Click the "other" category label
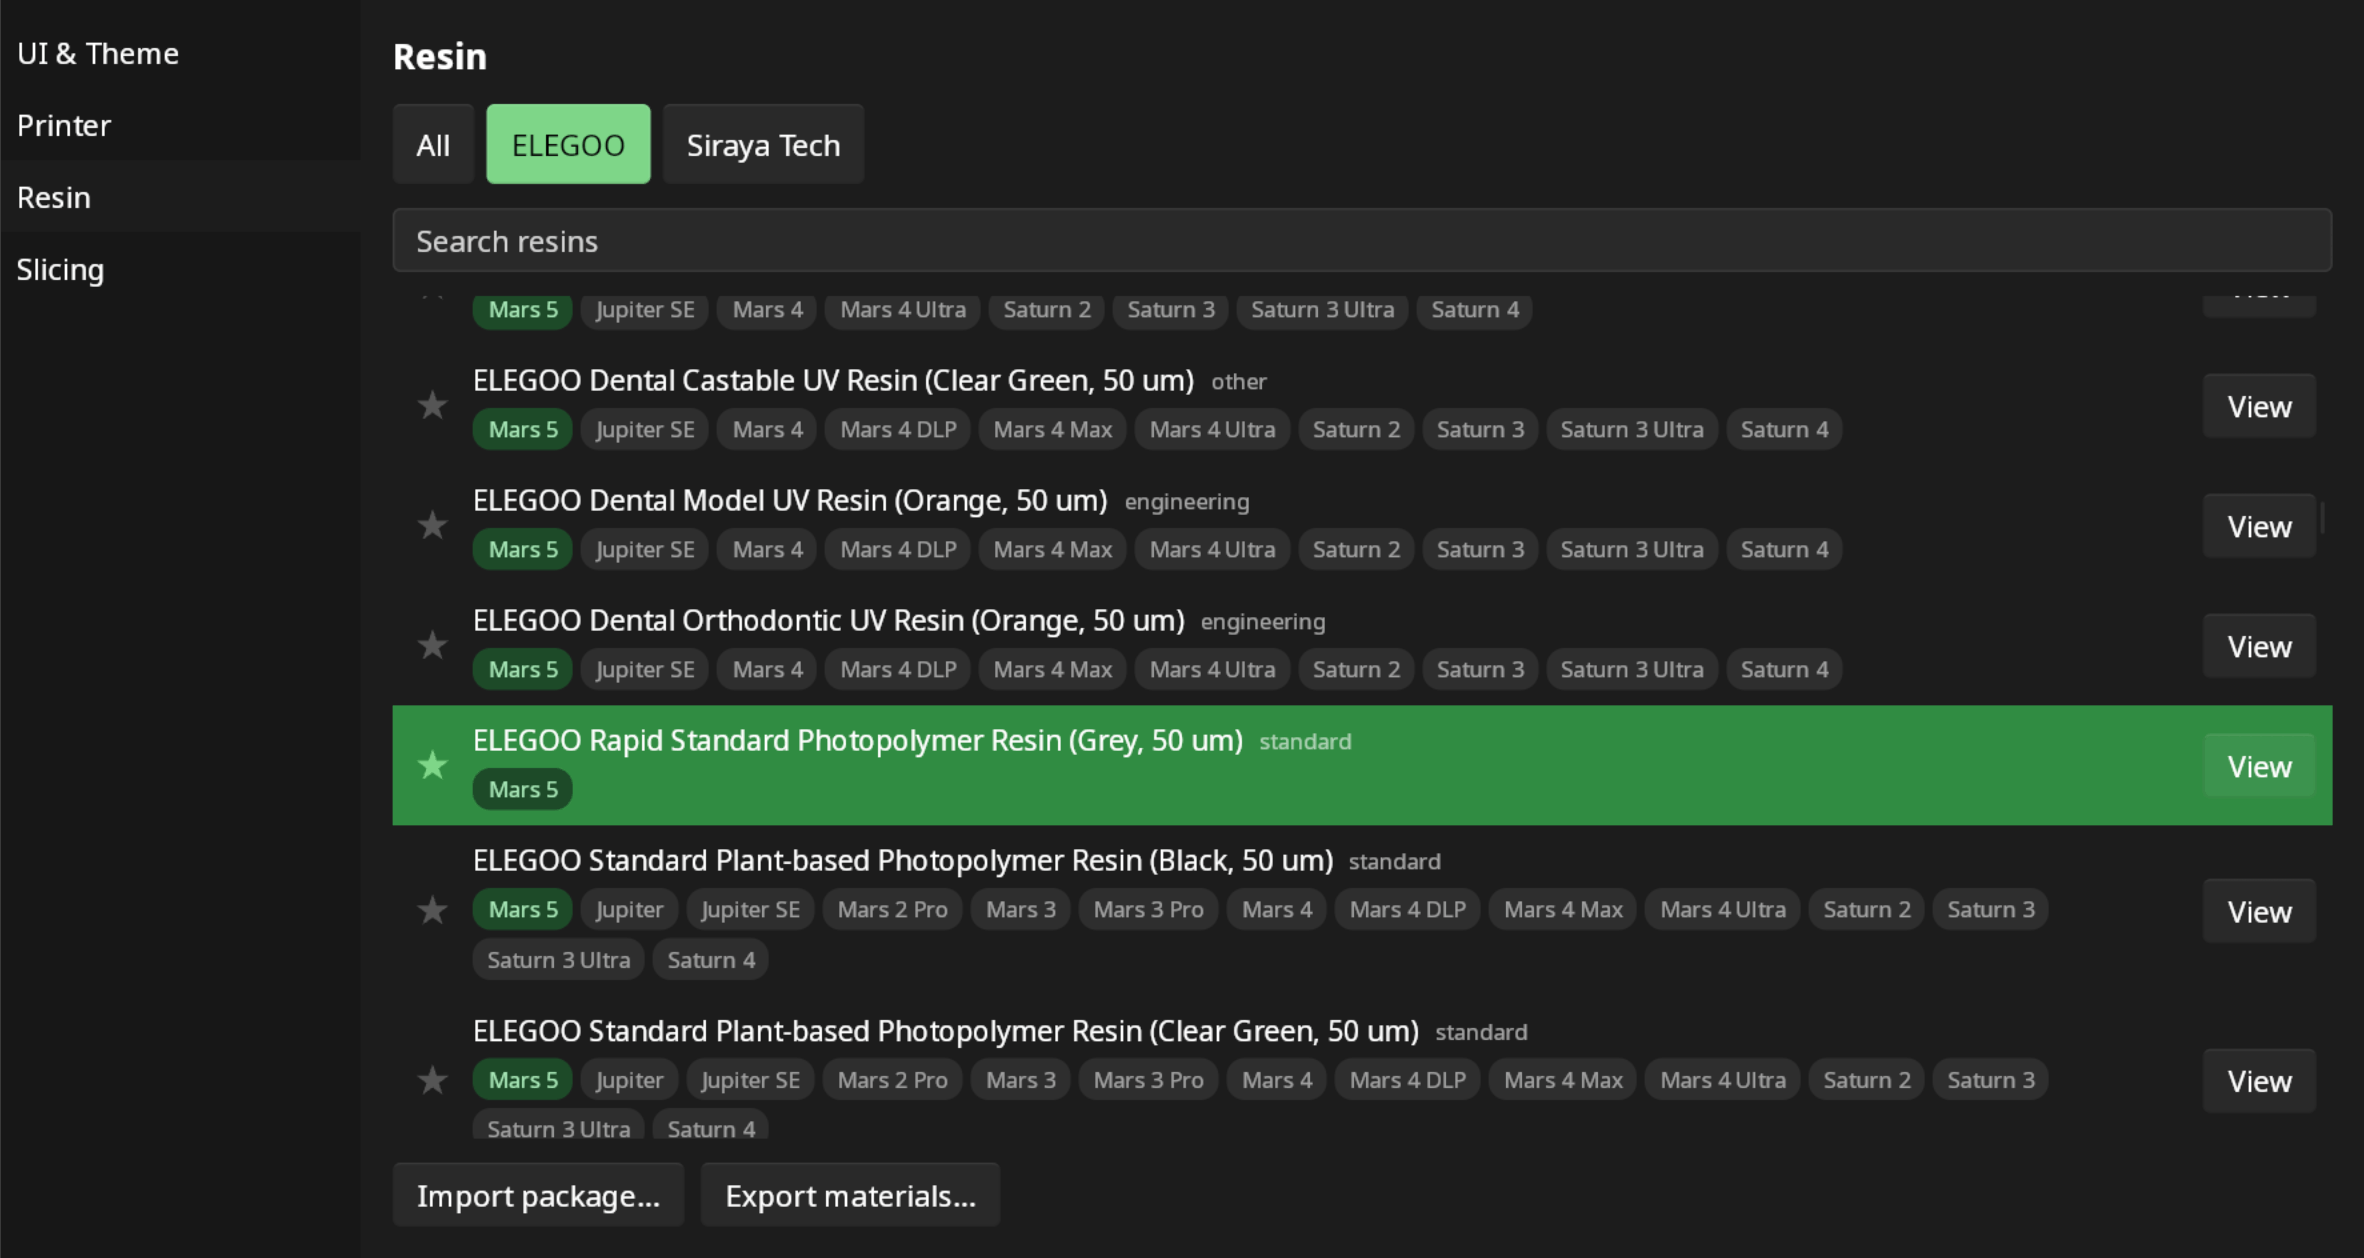This screenshot has width=2364, height=1258. point(1239,382)
